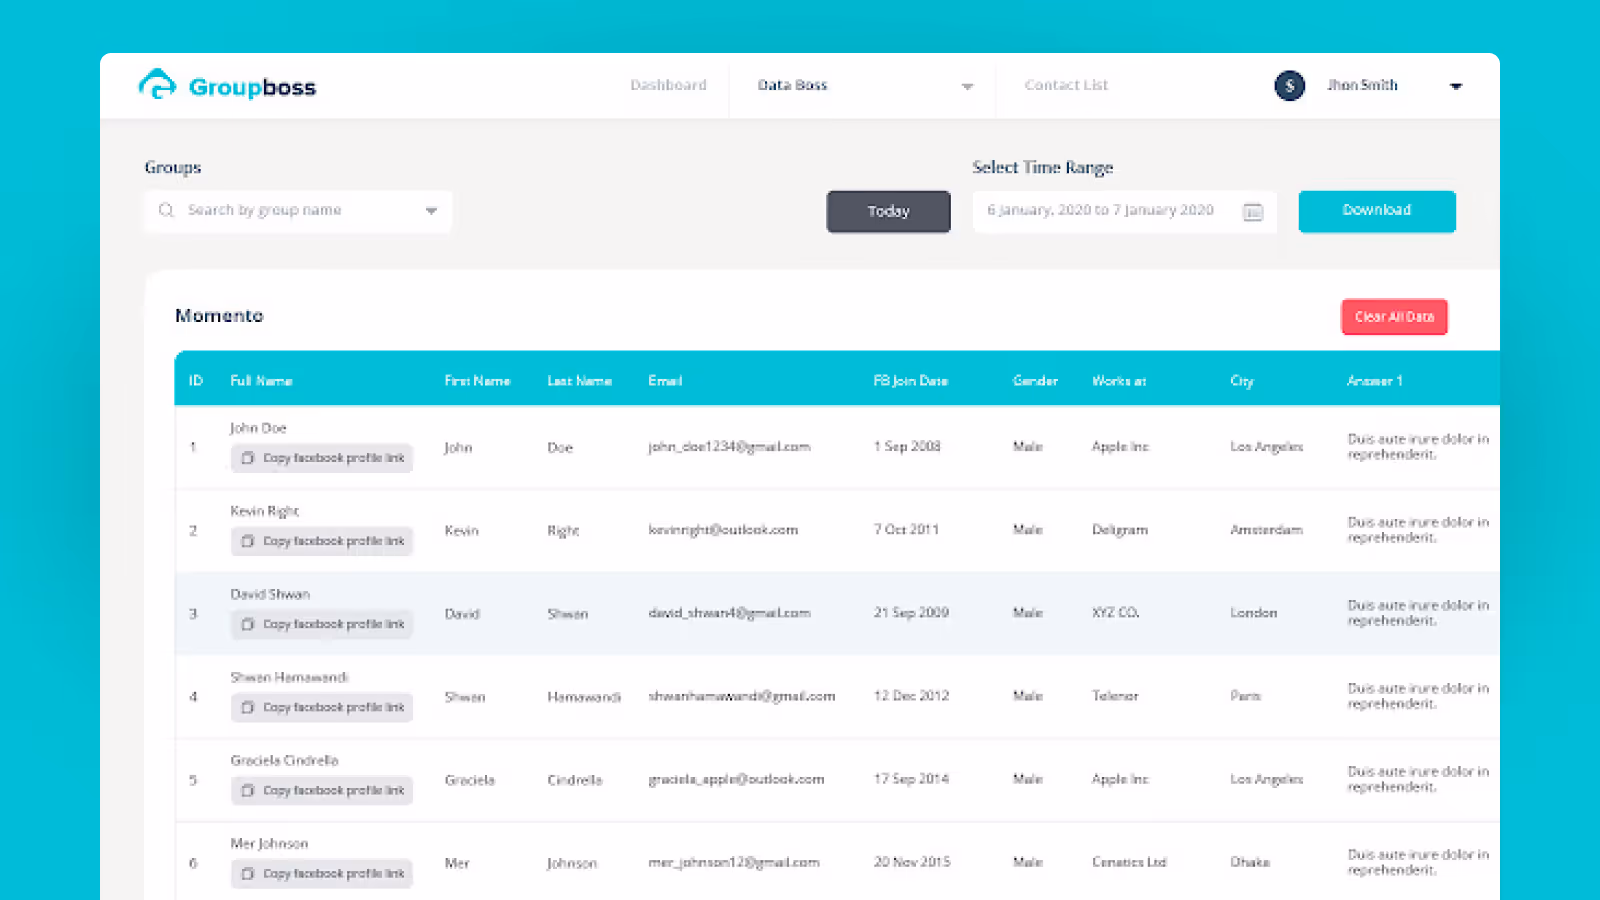Viewport: 1600px width, 900px height.
Task: Copy facebook profile link for John Doe
Action: click(322, 458)
